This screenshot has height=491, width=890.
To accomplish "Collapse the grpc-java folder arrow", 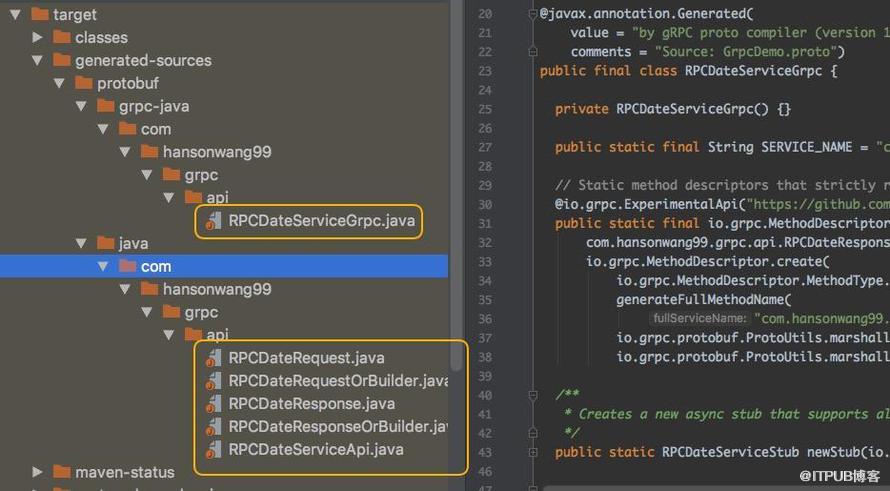I will tap(81, 106).
